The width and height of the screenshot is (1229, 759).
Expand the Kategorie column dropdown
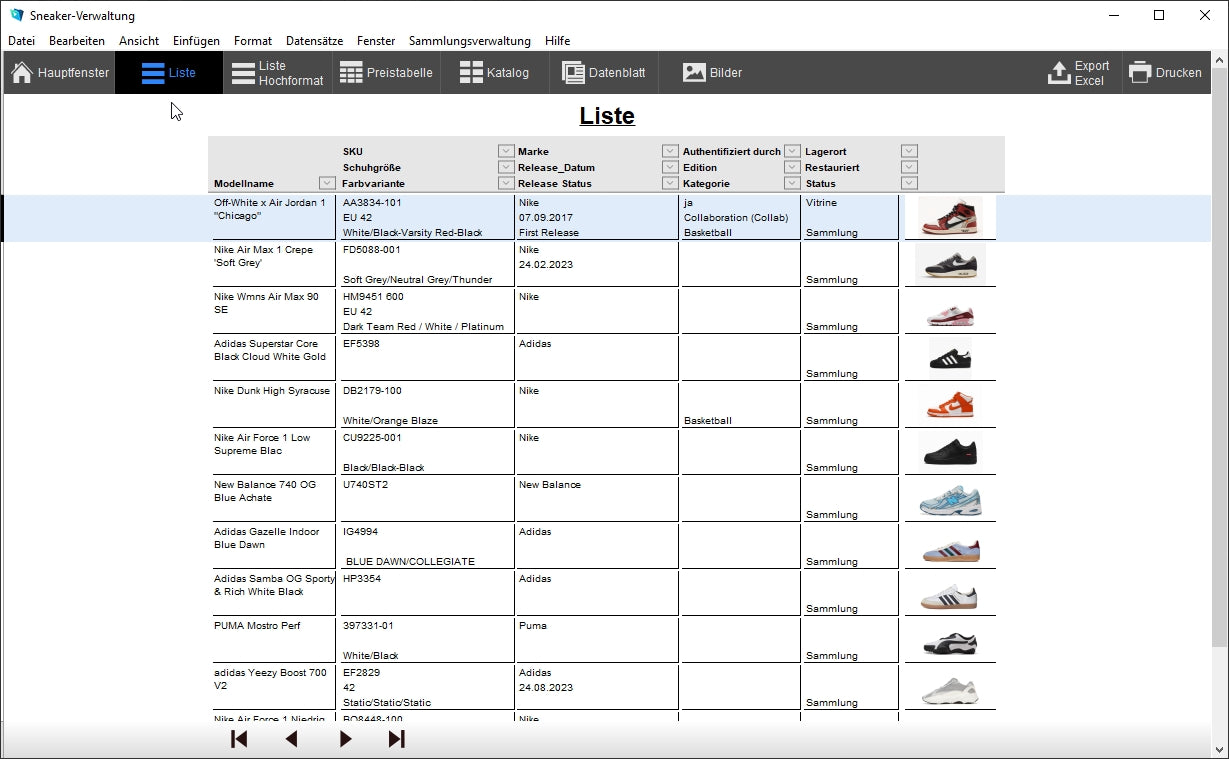[792, 183]
